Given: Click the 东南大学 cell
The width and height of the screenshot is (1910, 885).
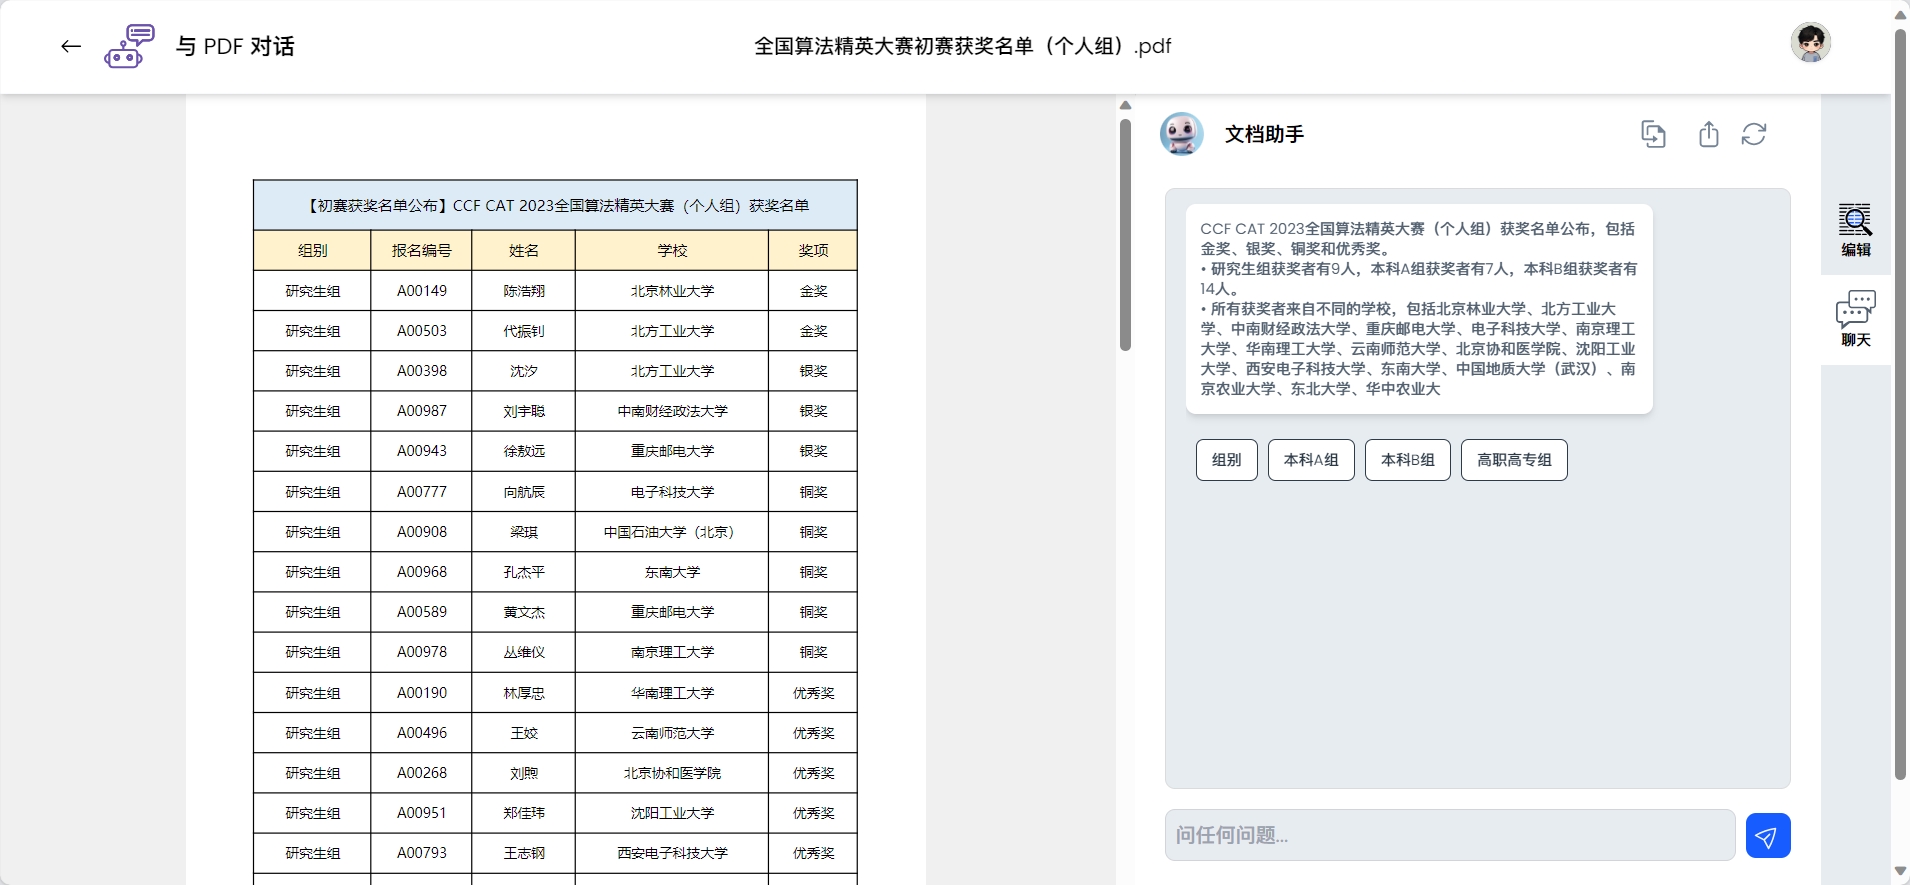Looking at the screenshot, I should [672, 572].
